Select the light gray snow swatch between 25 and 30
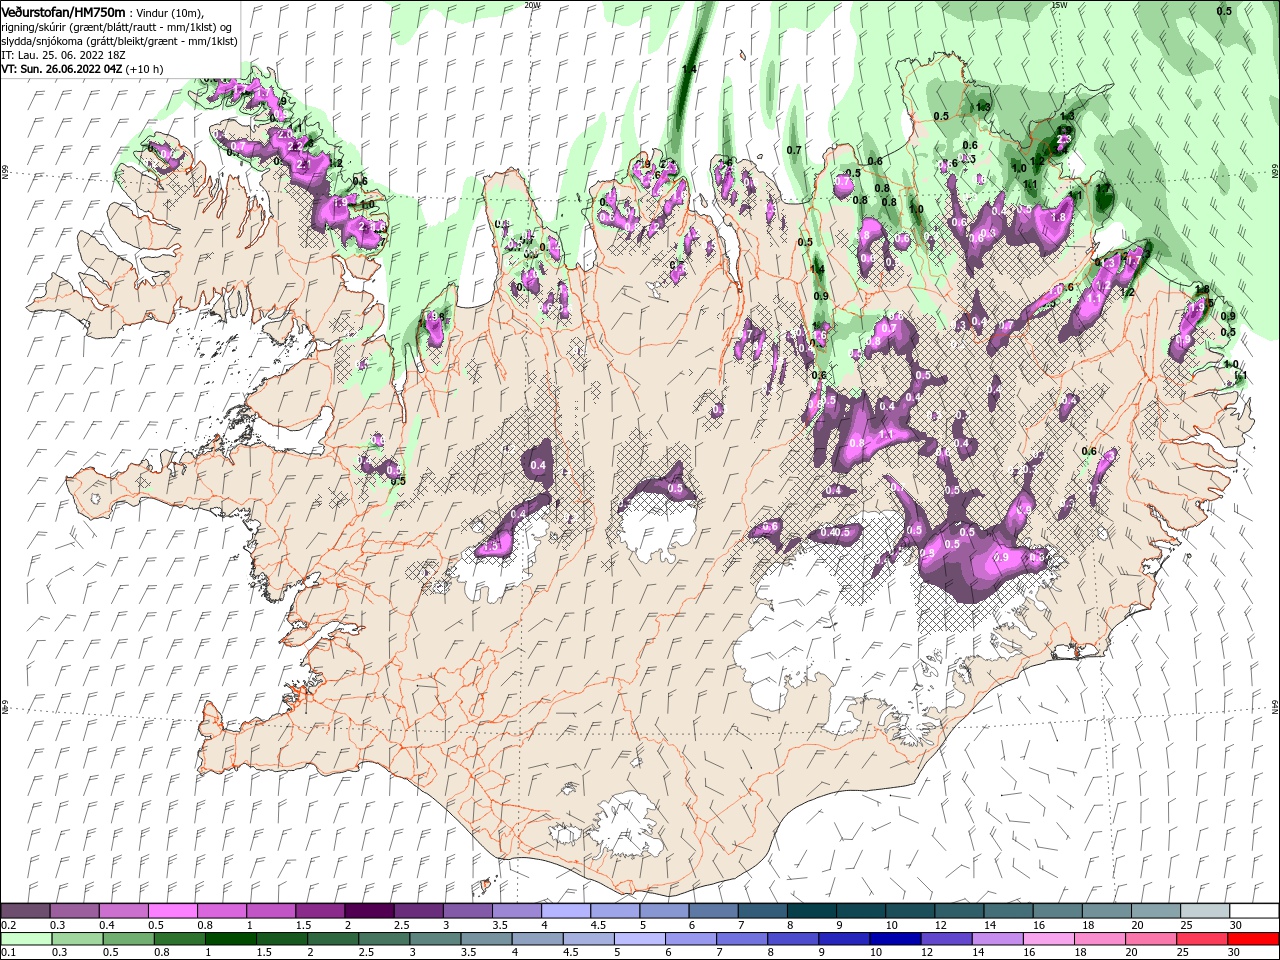Viewport: 1280px width, 960px height. tap(1203, 911)
